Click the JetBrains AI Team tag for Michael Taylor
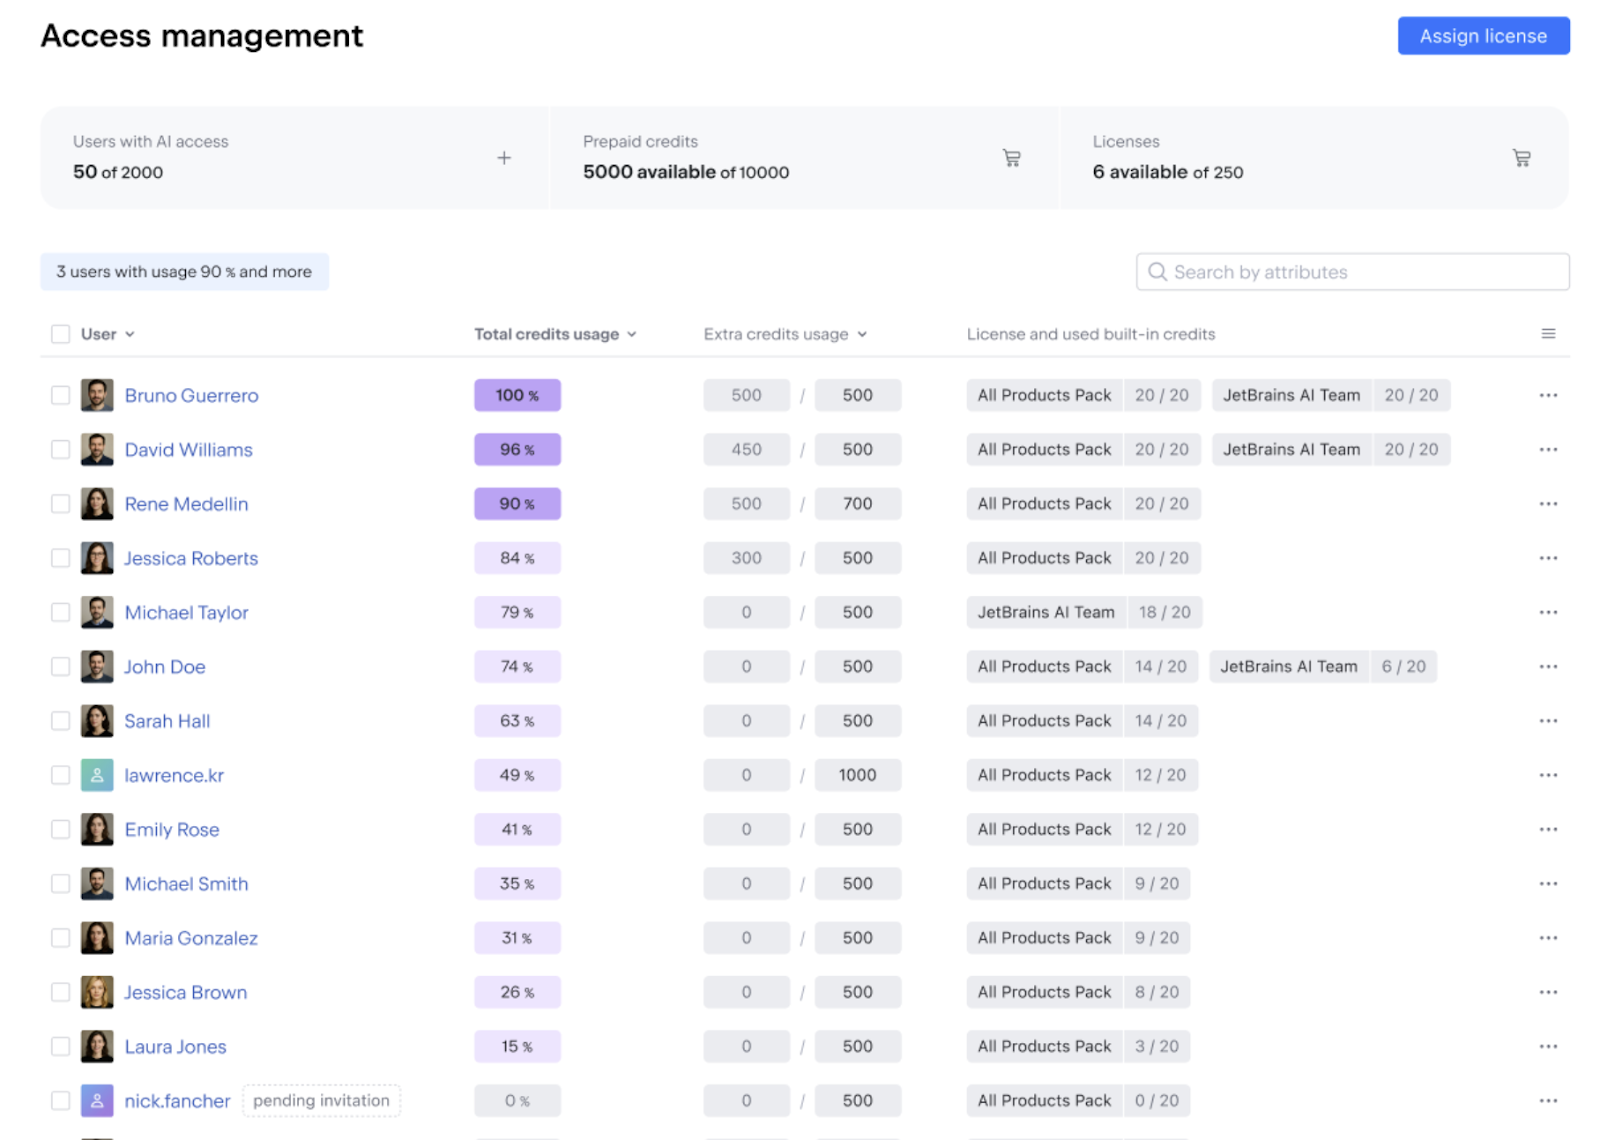Viewport: 1600px width, 1140px height. click(x=1045, y=613)
